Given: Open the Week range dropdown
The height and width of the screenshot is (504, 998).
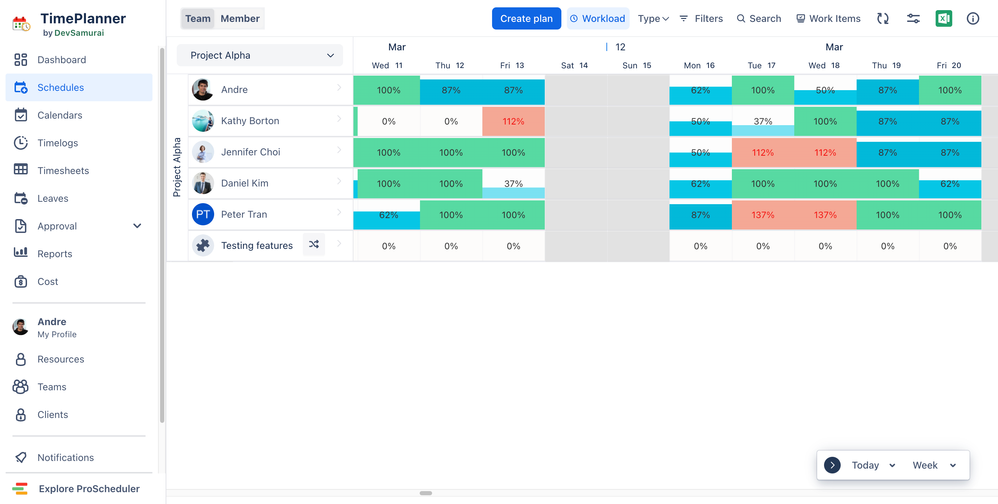Looking at the screenshot, I should click(x=934, y=465).
